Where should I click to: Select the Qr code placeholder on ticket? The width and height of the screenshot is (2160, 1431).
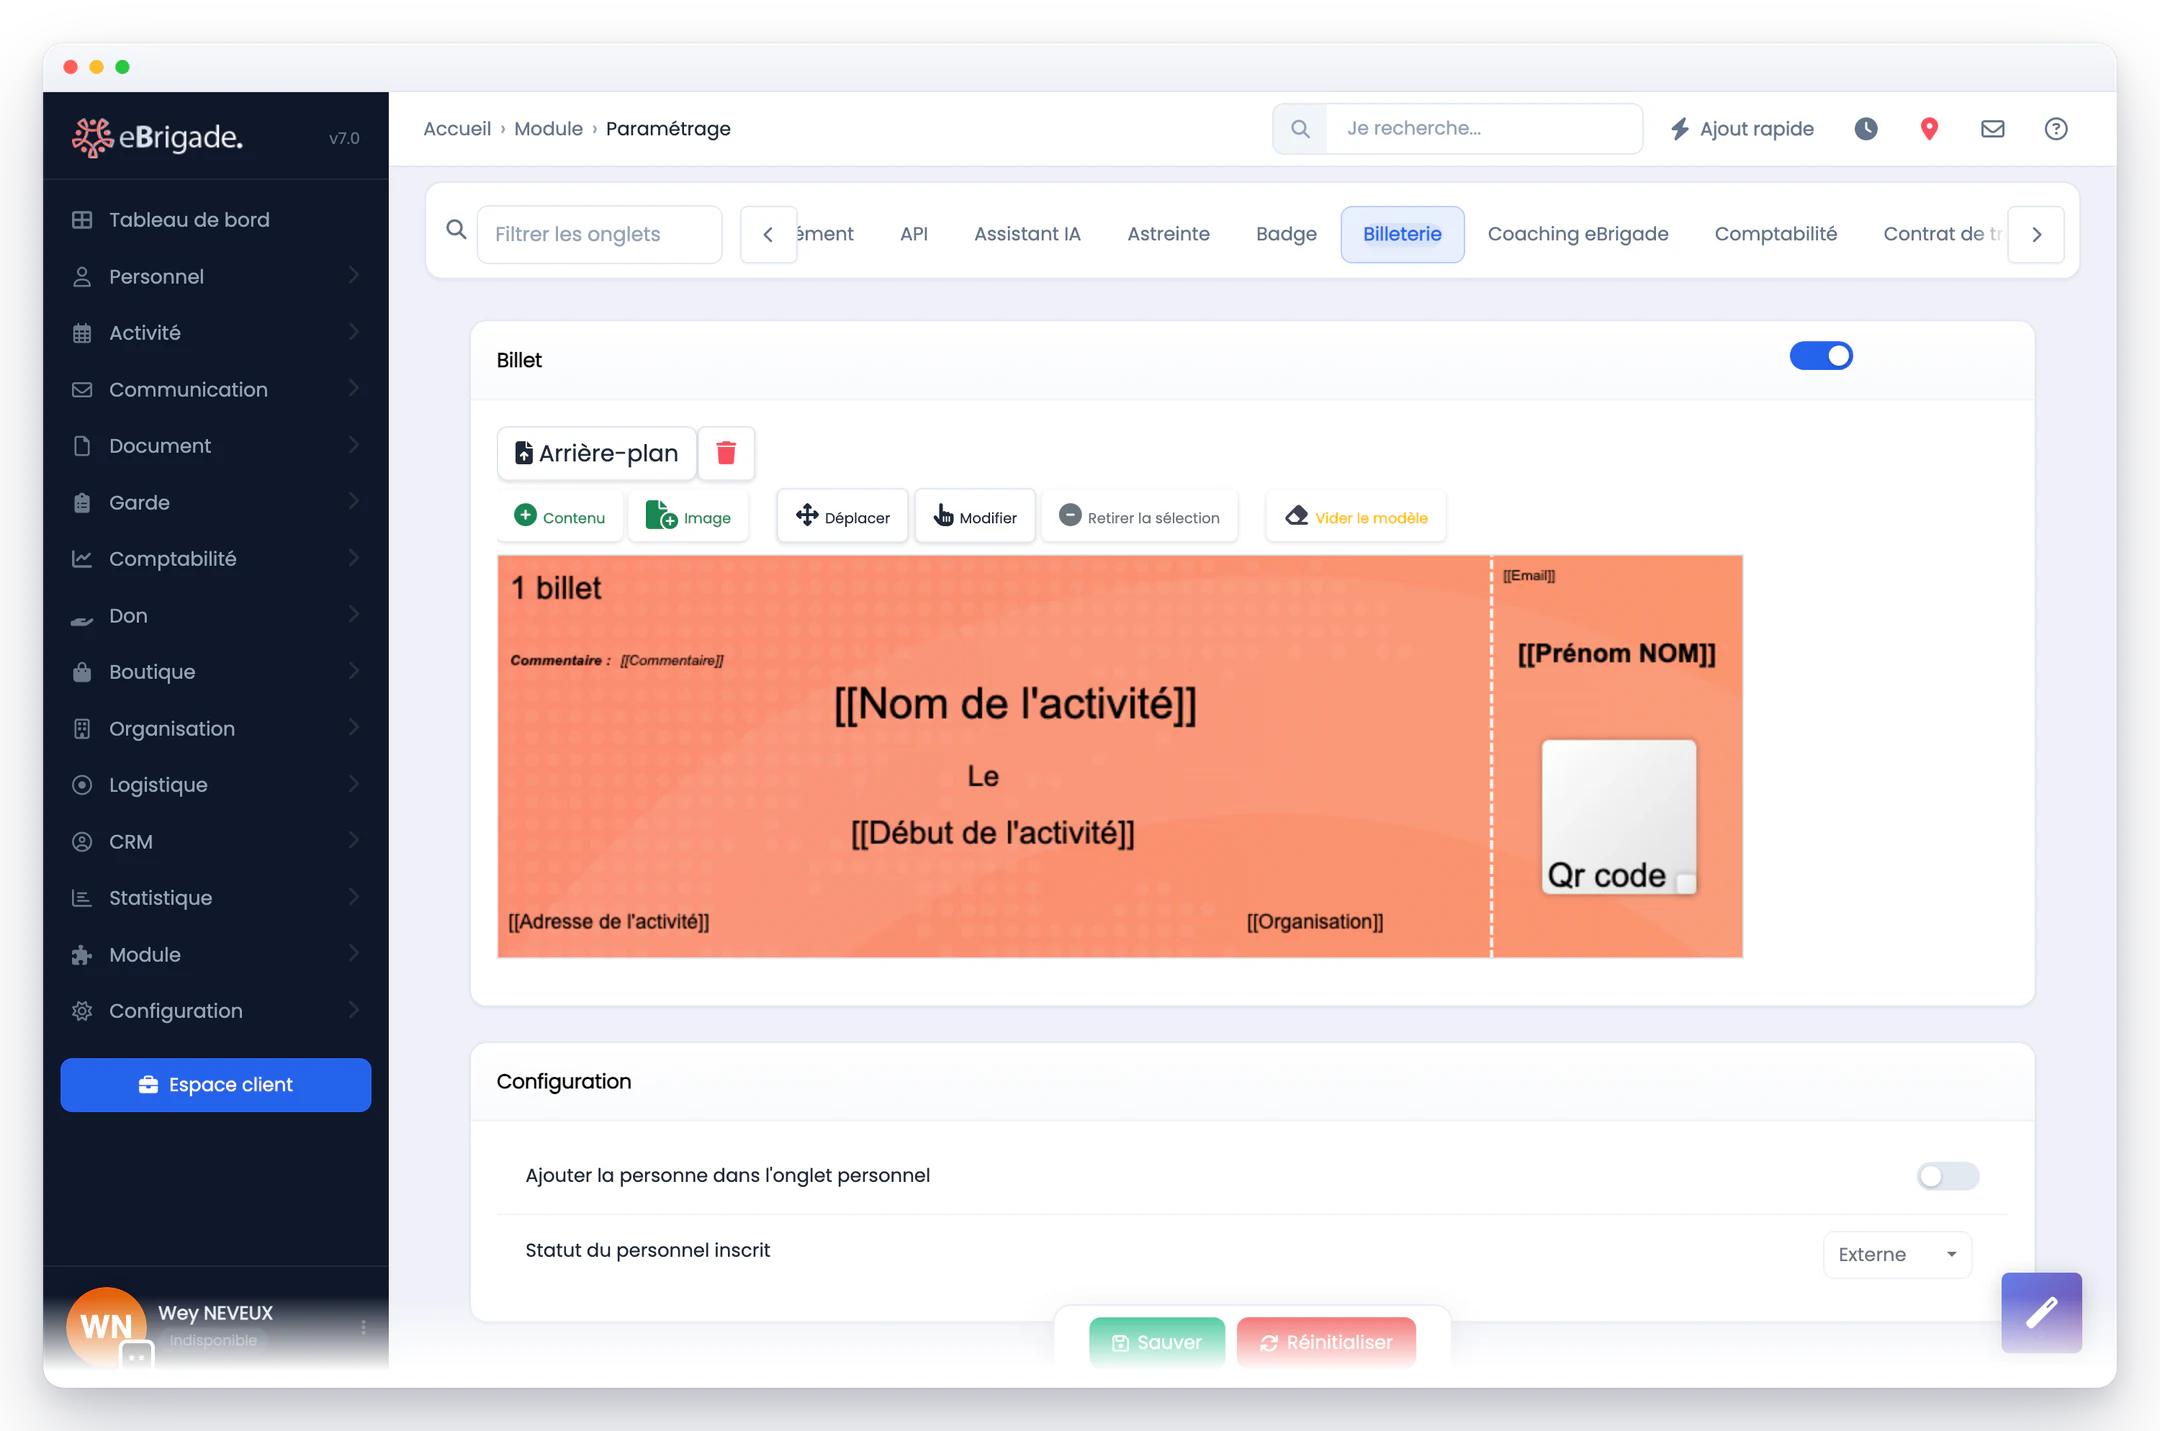(x=1618, y=816)
